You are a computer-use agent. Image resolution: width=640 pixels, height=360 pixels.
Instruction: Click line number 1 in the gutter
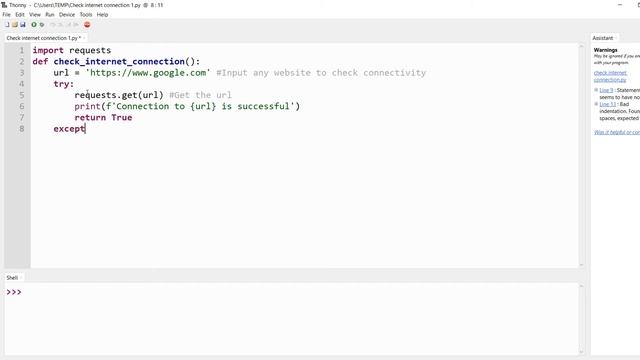click(21, 50)
